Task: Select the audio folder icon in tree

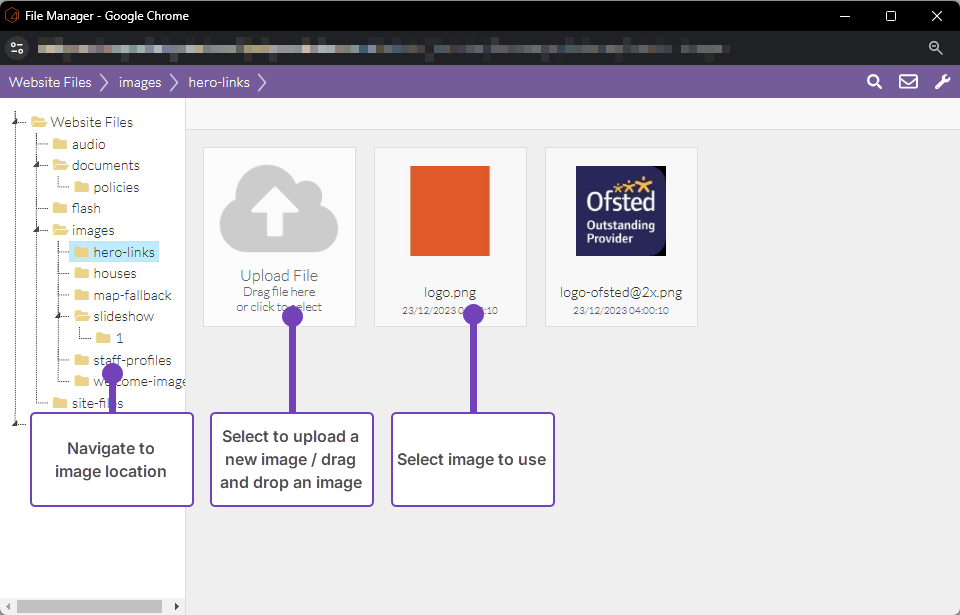Action: [60, 144]
